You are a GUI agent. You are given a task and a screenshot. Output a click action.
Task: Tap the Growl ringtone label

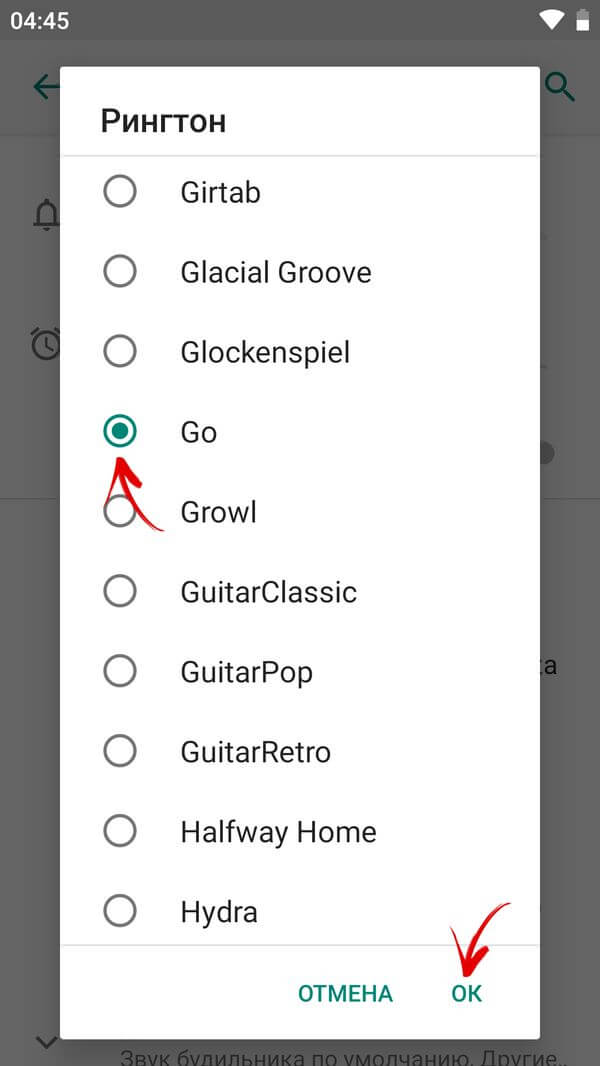[218, 512]
